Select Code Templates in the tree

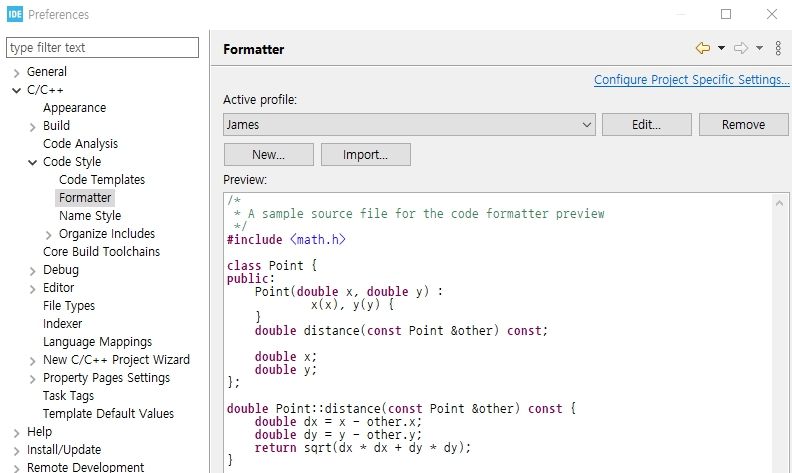102,180
